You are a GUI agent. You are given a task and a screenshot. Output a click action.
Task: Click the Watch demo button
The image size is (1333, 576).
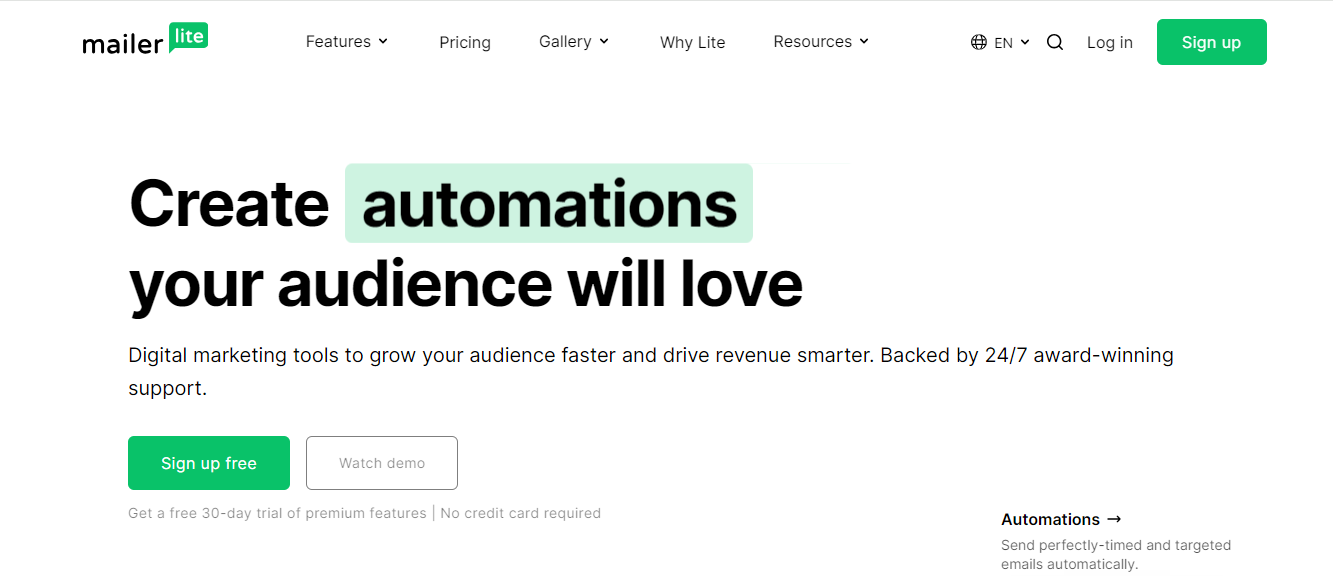pos(381,462)
